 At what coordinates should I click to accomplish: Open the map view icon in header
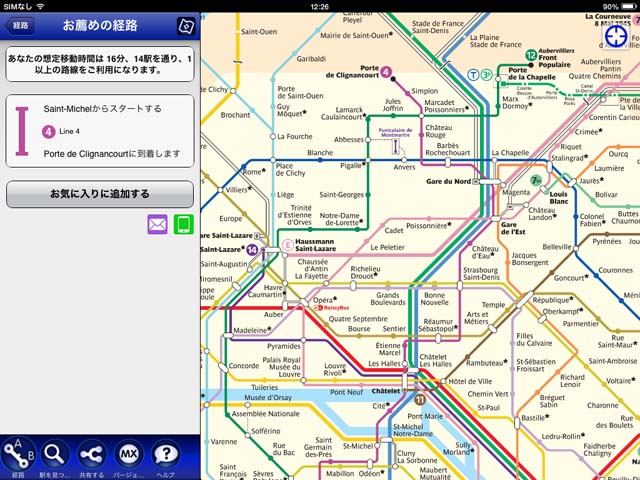tap(186, 26)
